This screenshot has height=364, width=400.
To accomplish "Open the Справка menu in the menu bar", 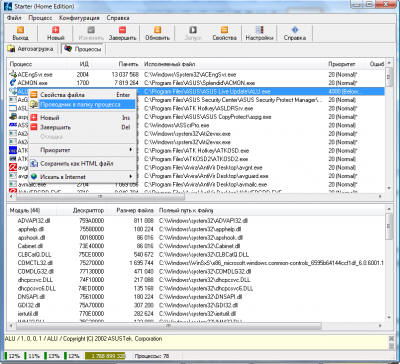I will (x=118, y=18).
